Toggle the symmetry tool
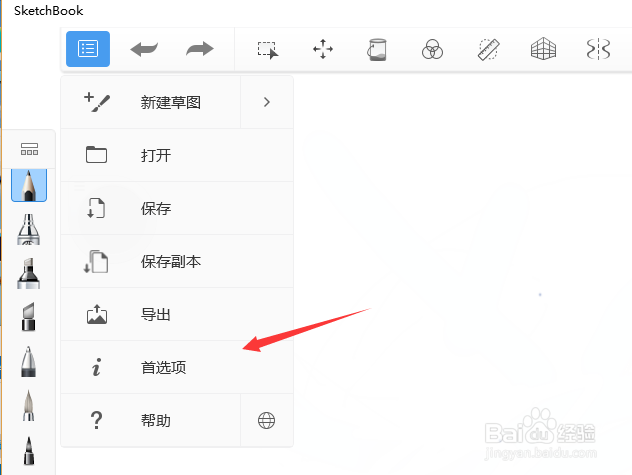The image size is (632, 475). pos(598,49)
